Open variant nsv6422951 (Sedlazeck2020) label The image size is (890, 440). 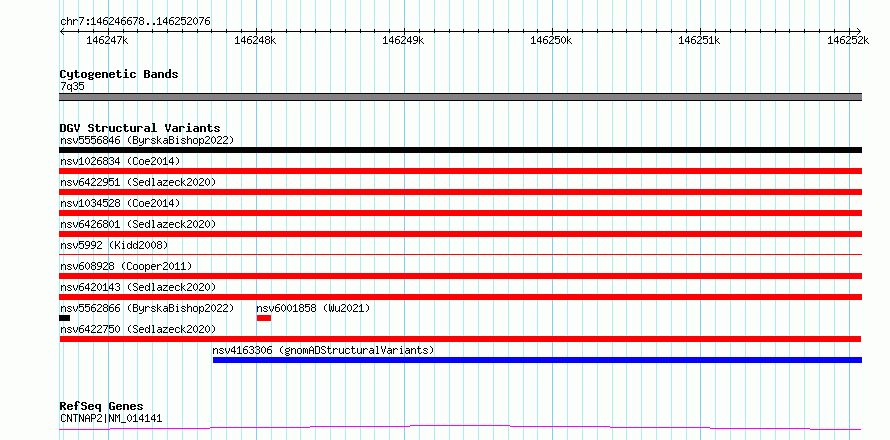pyautogui.click(x=138, y=182)
